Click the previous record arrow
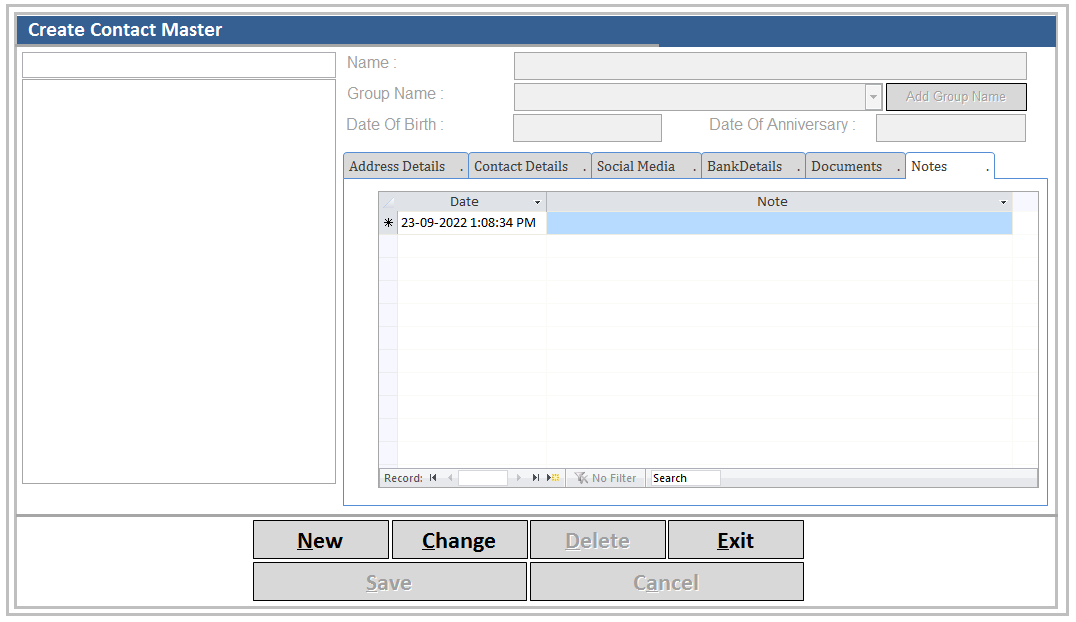This screenshot has width=1076, height=622. 450,478
